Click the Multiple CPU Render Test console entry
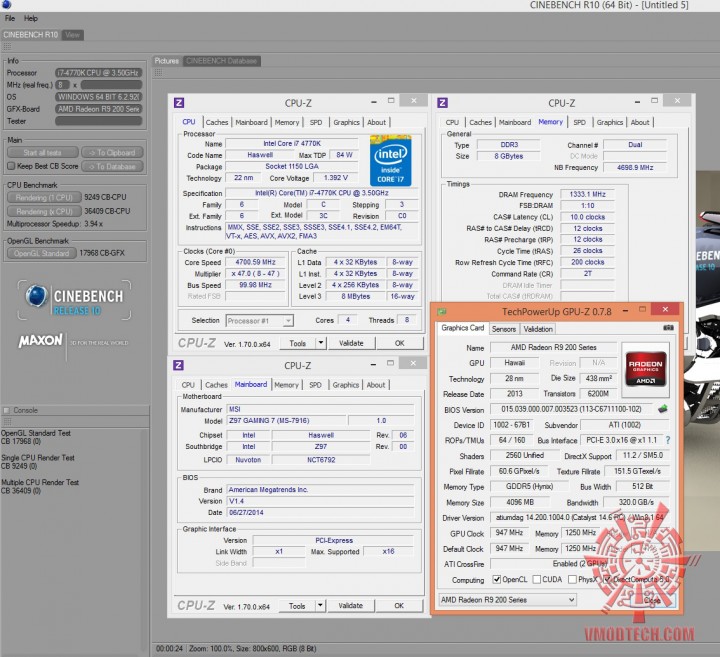Viewport: 720px width, 657px height. [x=40, y=486]
